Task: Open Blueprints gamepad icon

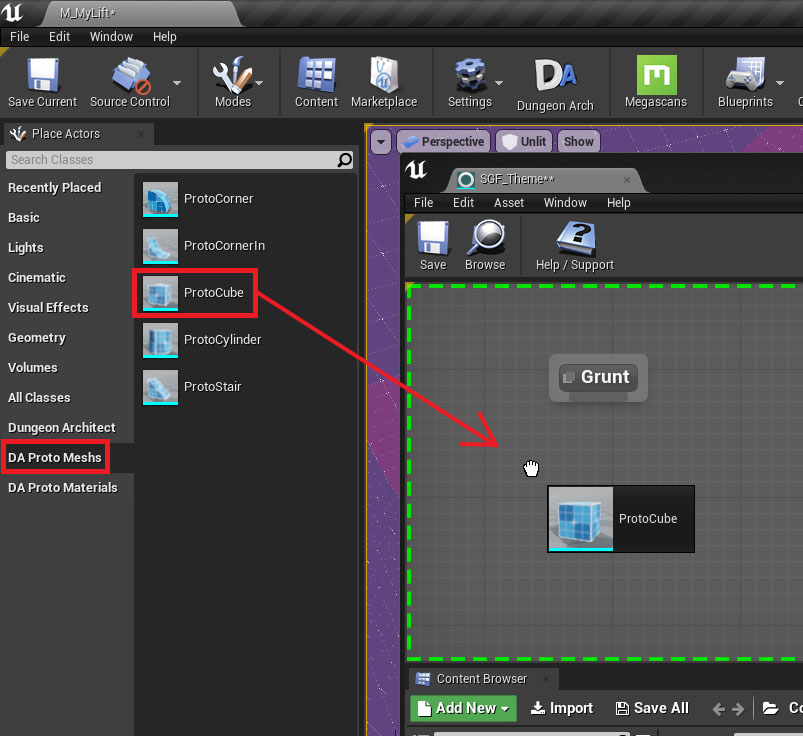Action: [x=745, y=75]
